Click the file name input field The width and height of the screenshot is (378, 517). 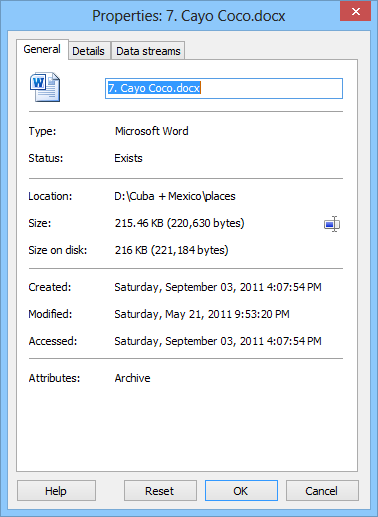pos(224,88)
